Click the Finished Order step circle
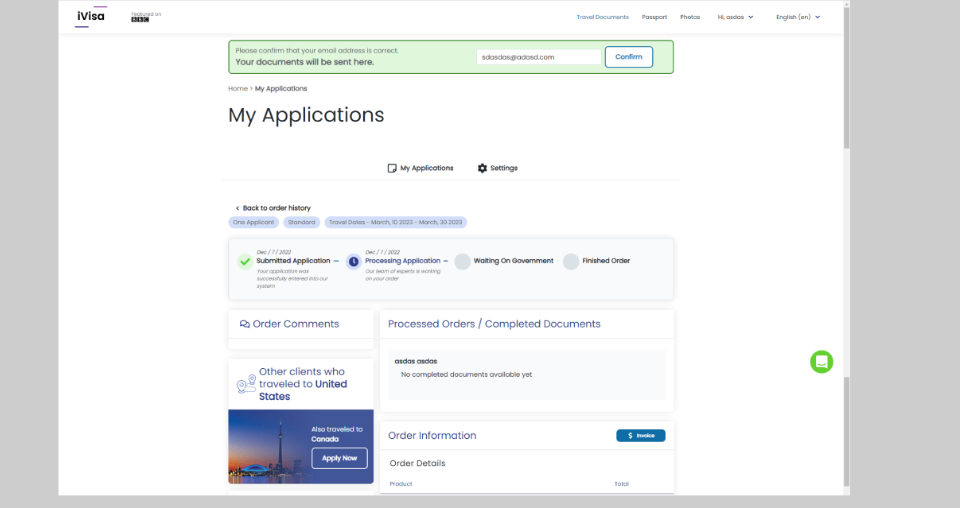Image resolution: width=960 pixels, height=508 pixels. [x=571, y=261]
